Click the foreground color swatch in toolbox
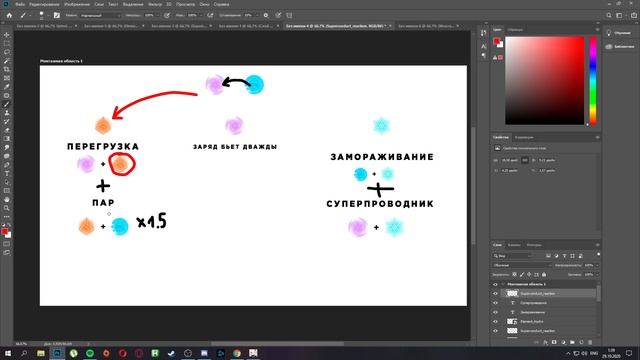Screen dimensions: 640x360 pyautogui.click(x=5, y=231)
